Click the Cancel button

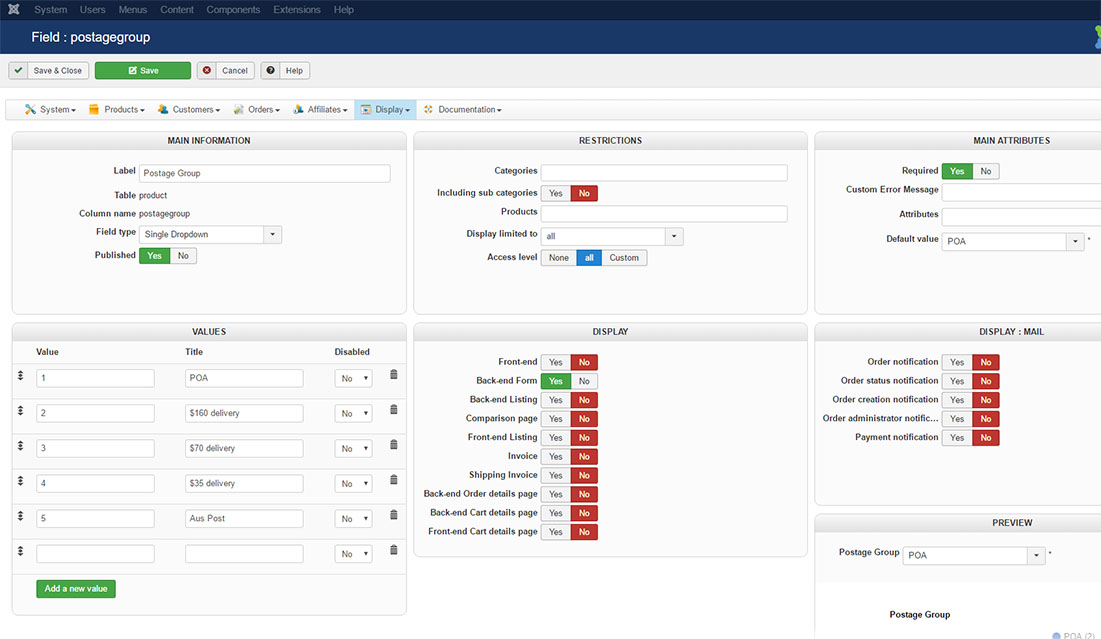(x=225, y=70)
